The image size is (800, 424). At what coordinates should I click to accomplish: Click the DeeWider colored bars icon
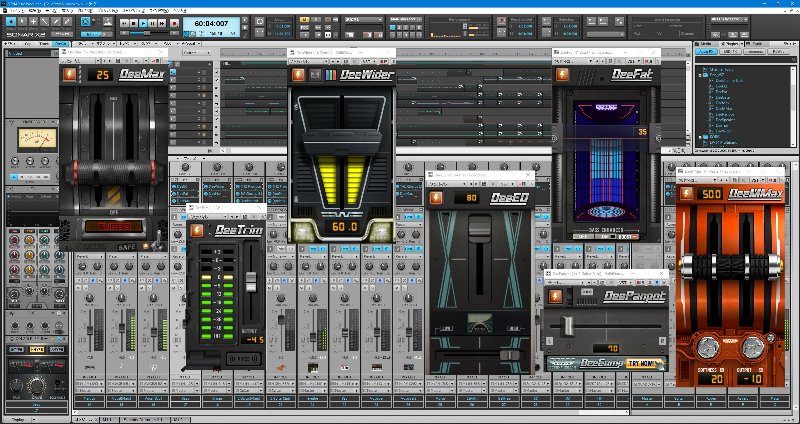pyautogui.click(x=331, y=75)
